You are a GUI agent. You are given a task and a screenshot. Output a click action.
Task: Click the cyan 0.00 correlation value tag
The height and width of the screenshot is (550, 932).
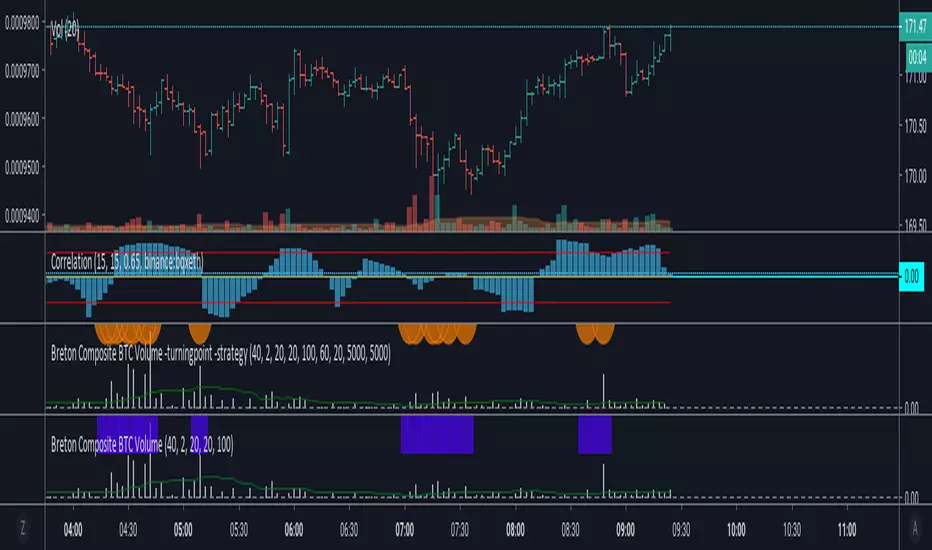click(x=911, y=276)
